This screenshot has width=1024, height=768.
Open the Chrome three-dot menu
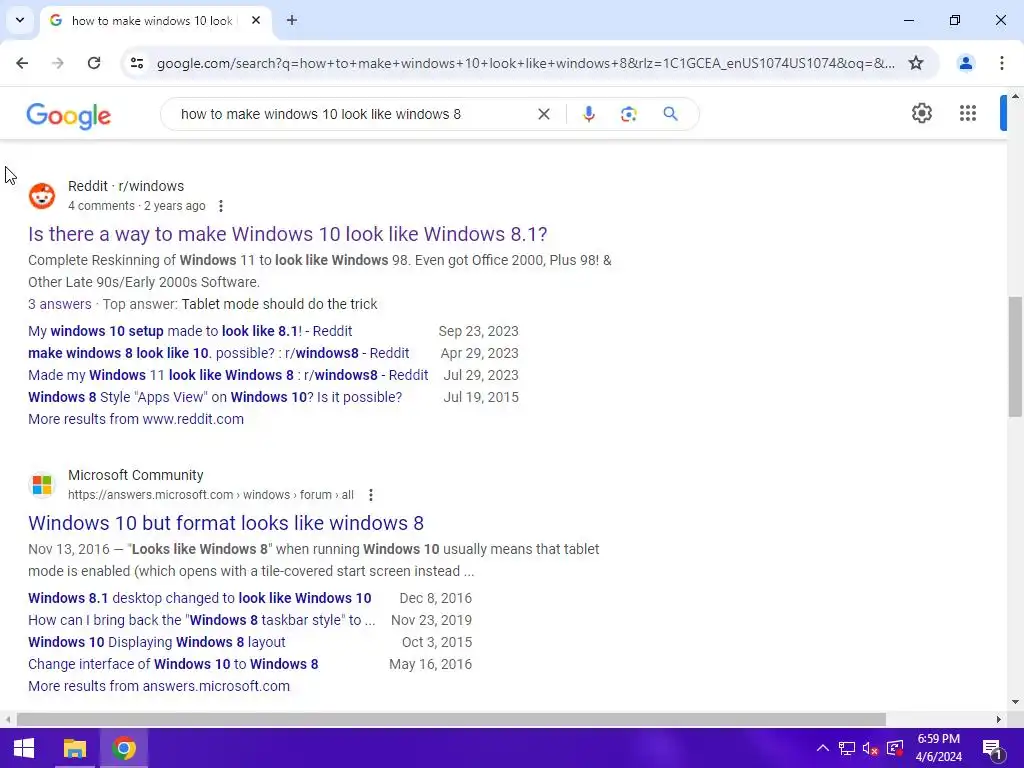(x=1002, y=63)
